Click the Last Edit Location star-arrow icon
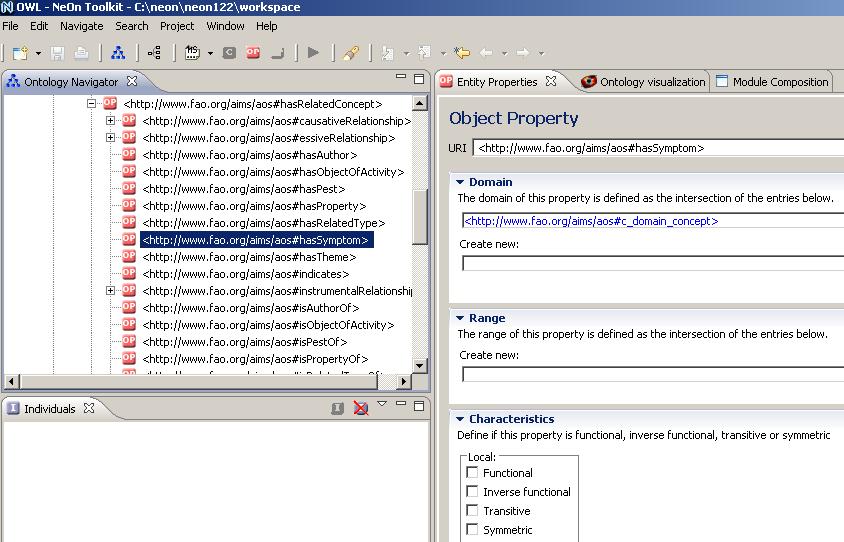The width and height of the screenshot is (844, 542). point(462,52)
